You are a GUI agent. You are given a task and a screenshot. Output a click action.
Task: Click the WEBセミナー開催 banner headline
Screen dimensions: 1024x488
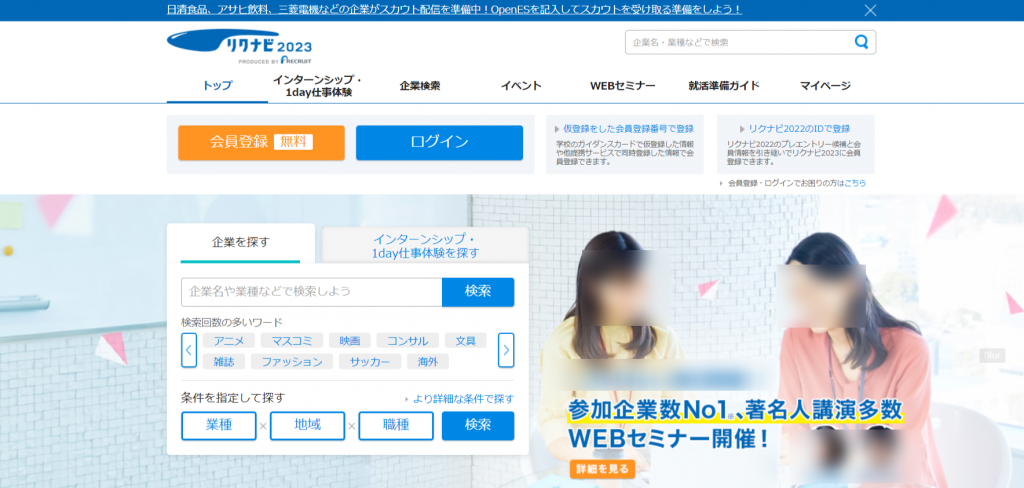click(667, 437)
